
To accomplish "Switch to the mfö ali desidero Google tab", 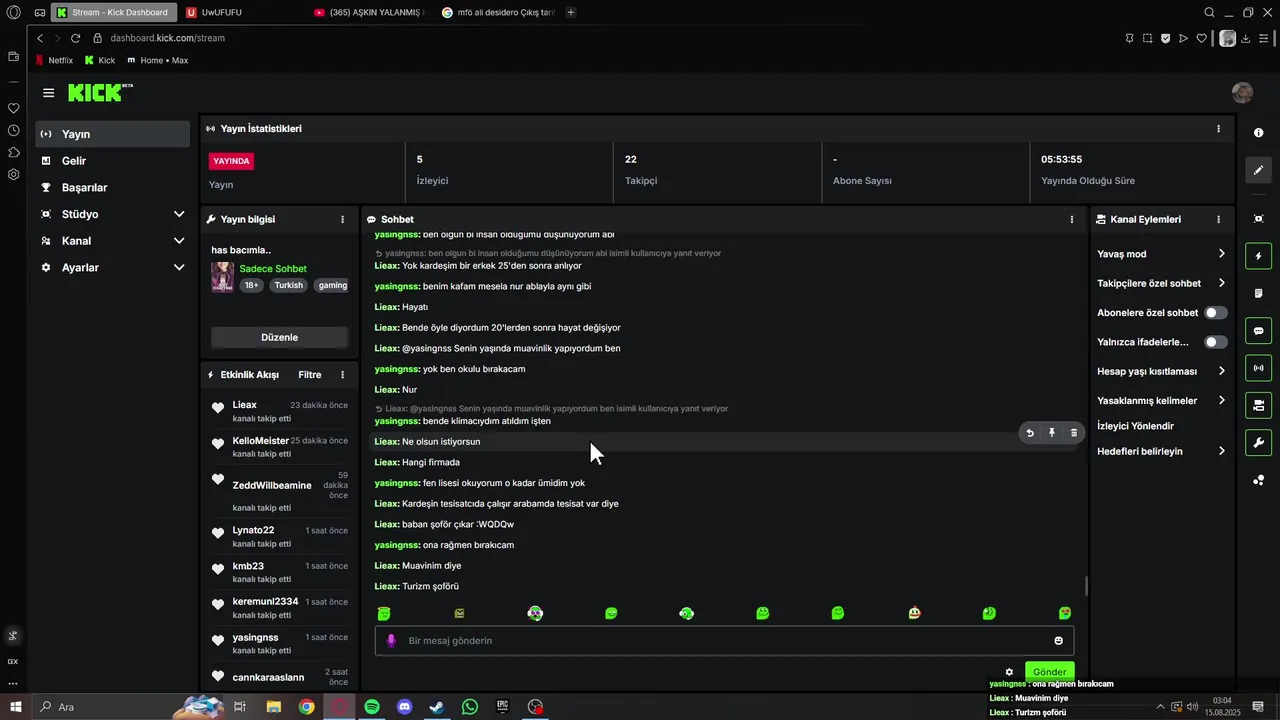I will [x=498, y=12].
